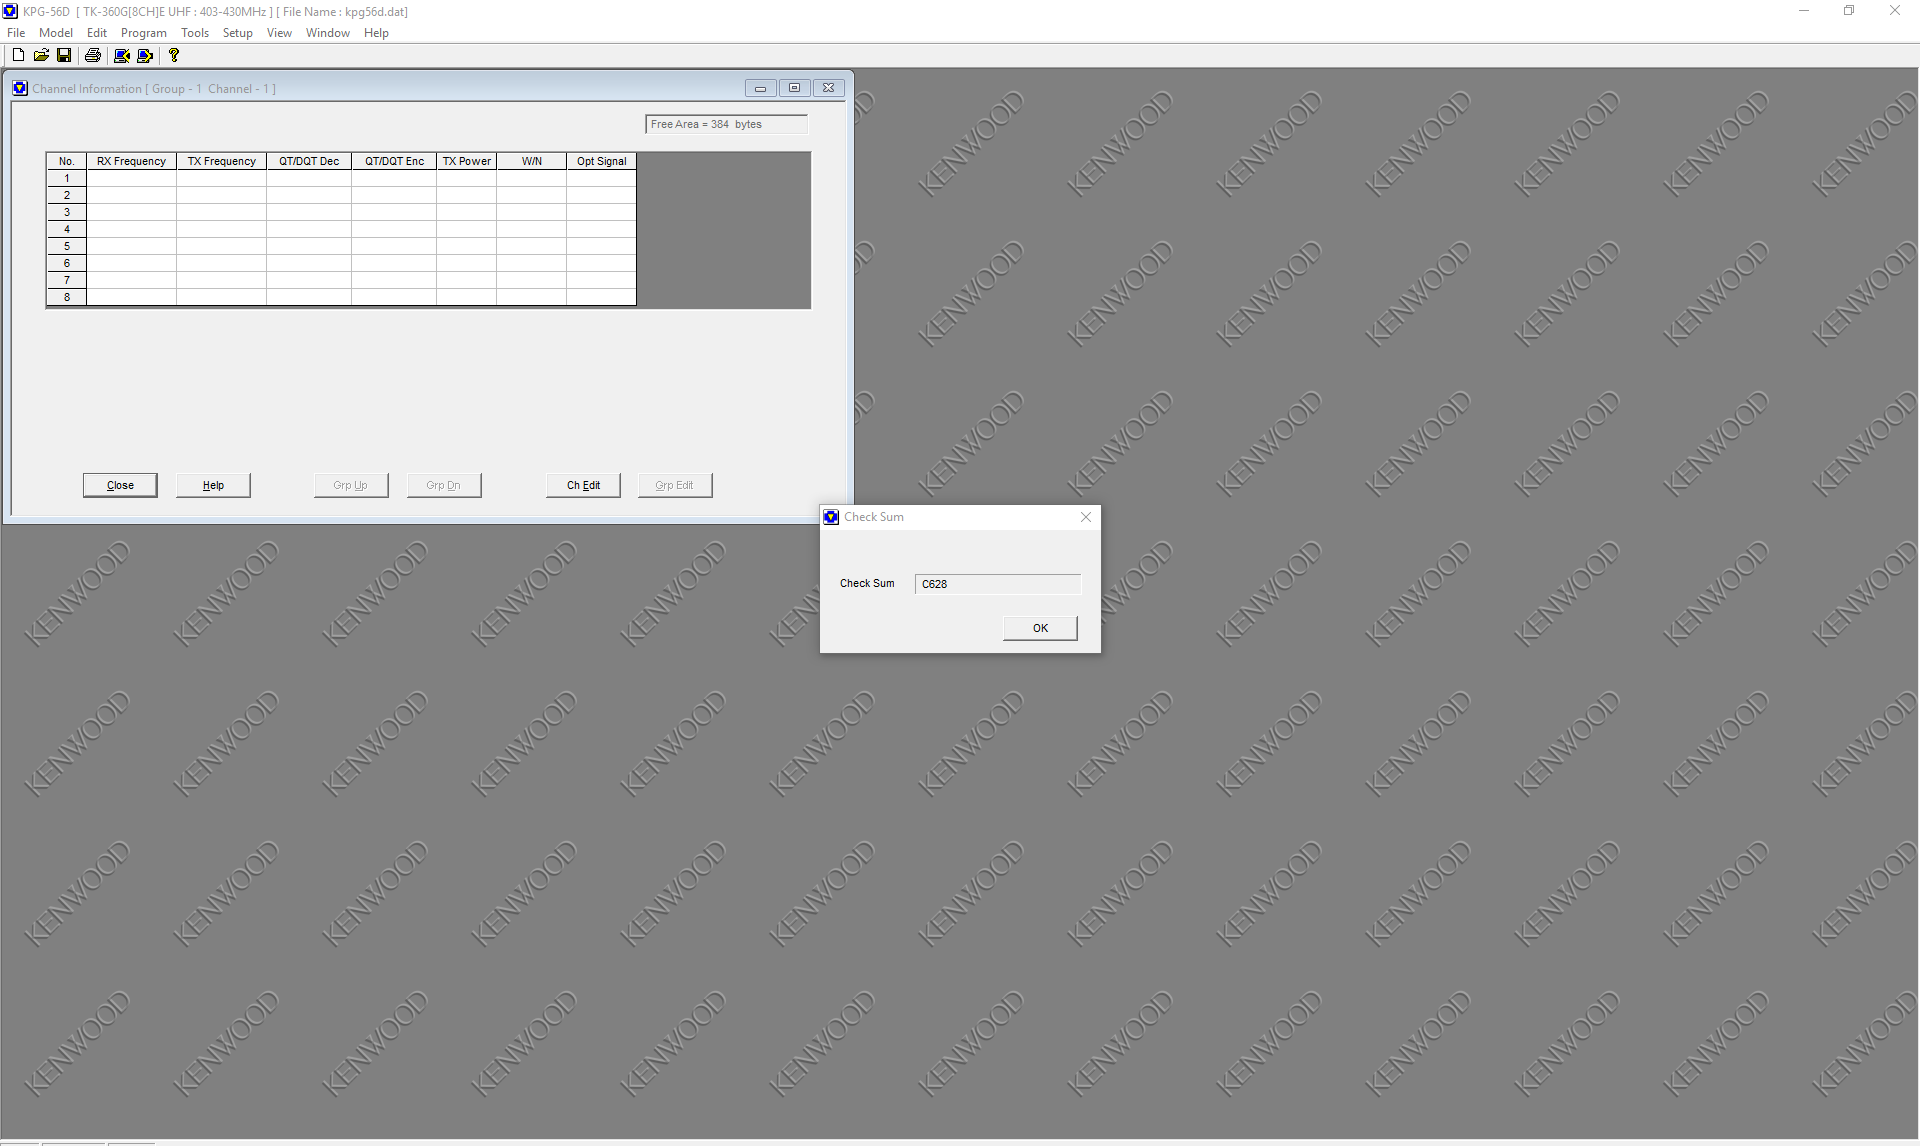This screenshot has height=1146, width=1920.
Task: Minimize the Channel Information child window
Action: (x=761, y=88)
